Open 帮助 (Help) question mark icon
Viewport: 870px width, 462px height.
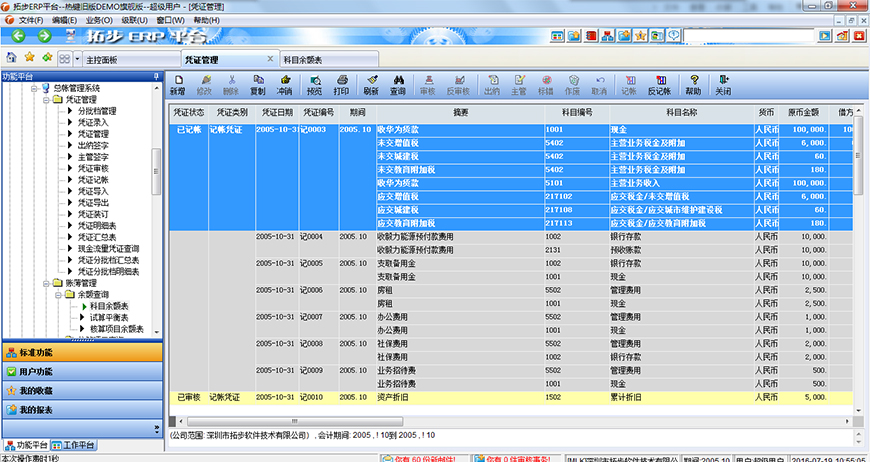(x=693, y=84)
